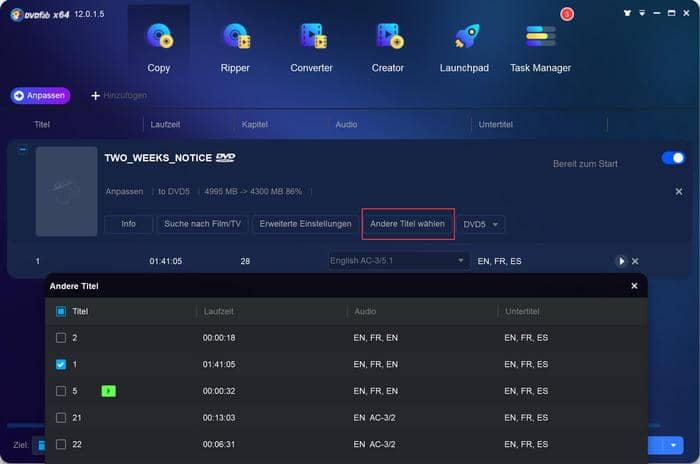Open the start button dropdown arrow at bottom right
Viewport: 700px width, 464px height.
click(673, 445)
